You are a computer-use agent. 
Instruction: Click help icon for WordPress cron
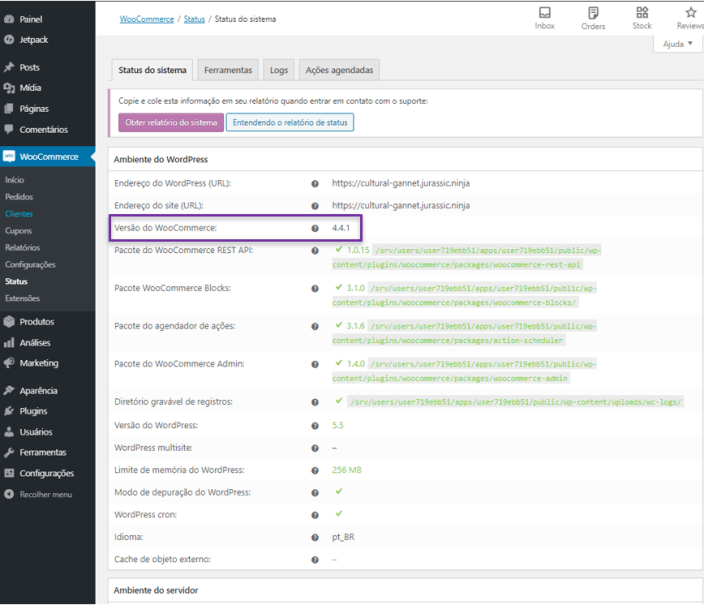point(315,515)
